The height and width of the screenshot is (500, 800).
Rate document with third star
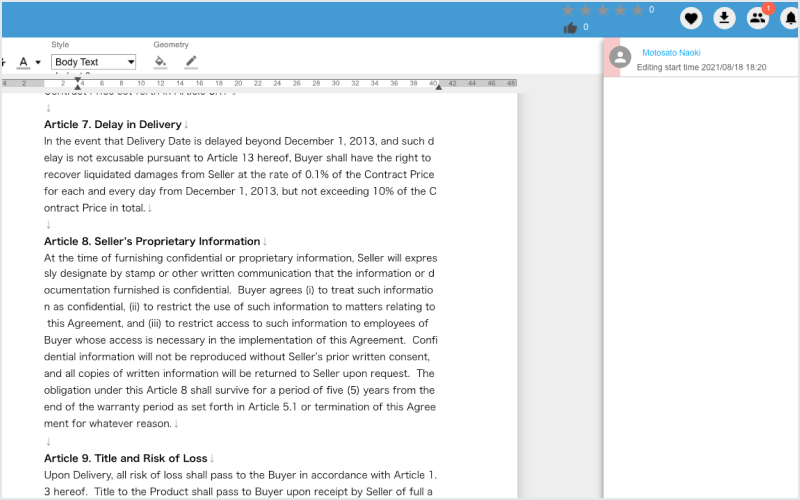tap(603, 10)
